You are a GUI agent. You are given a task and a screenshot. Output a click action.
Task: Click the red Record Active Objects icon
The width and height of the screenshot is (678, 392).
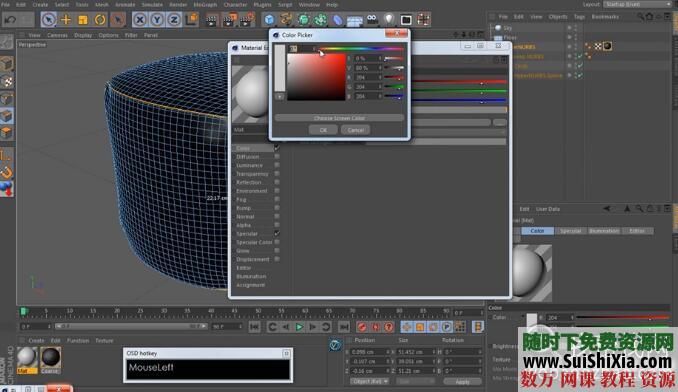(362, 327)
